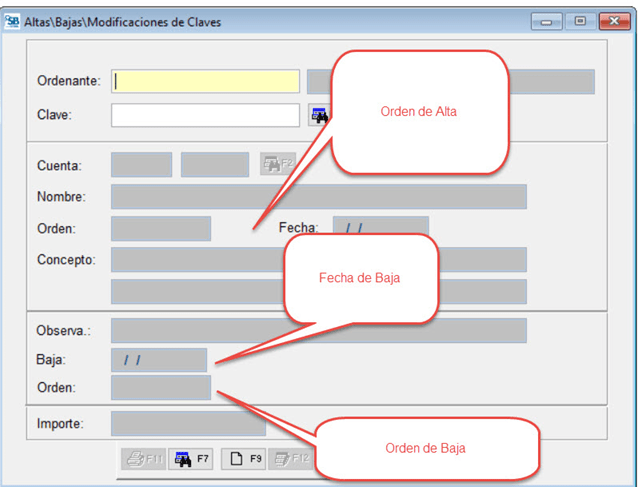Click the binoculars search icon beside Clave
This screenshot has height=487, width=638.
[320, 115]
